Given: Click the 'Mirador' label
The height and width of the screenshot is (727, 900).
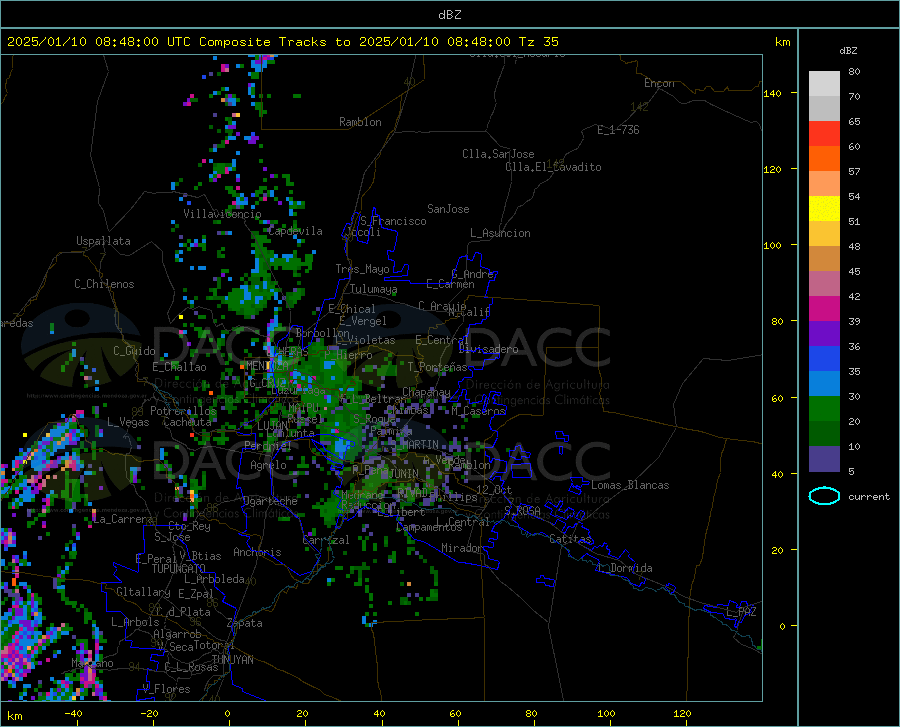Looking at the screenshot, I should 462,548.
